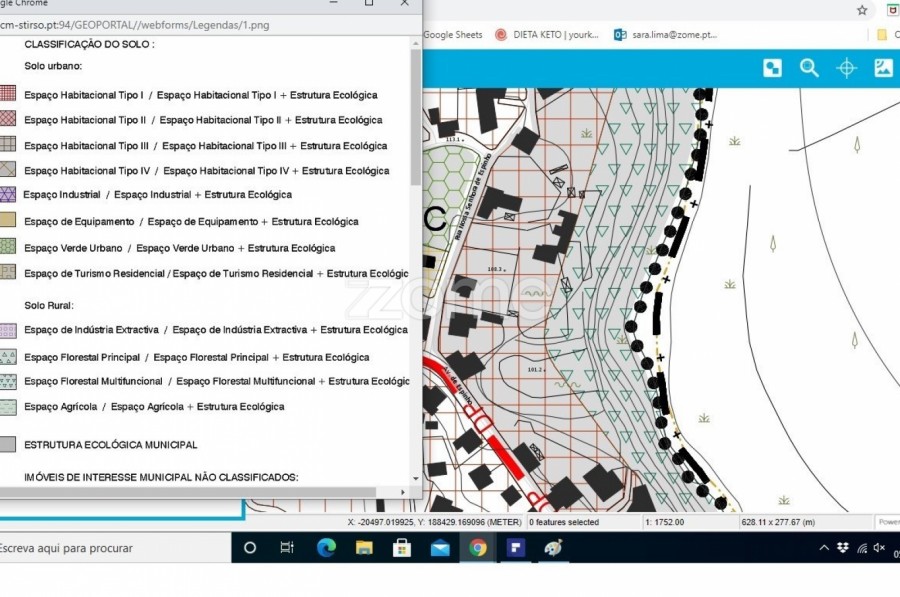Open the Mail app from taskbar
Image resolution: width=900 pixels, height=597 pixels.
[440, 548]
